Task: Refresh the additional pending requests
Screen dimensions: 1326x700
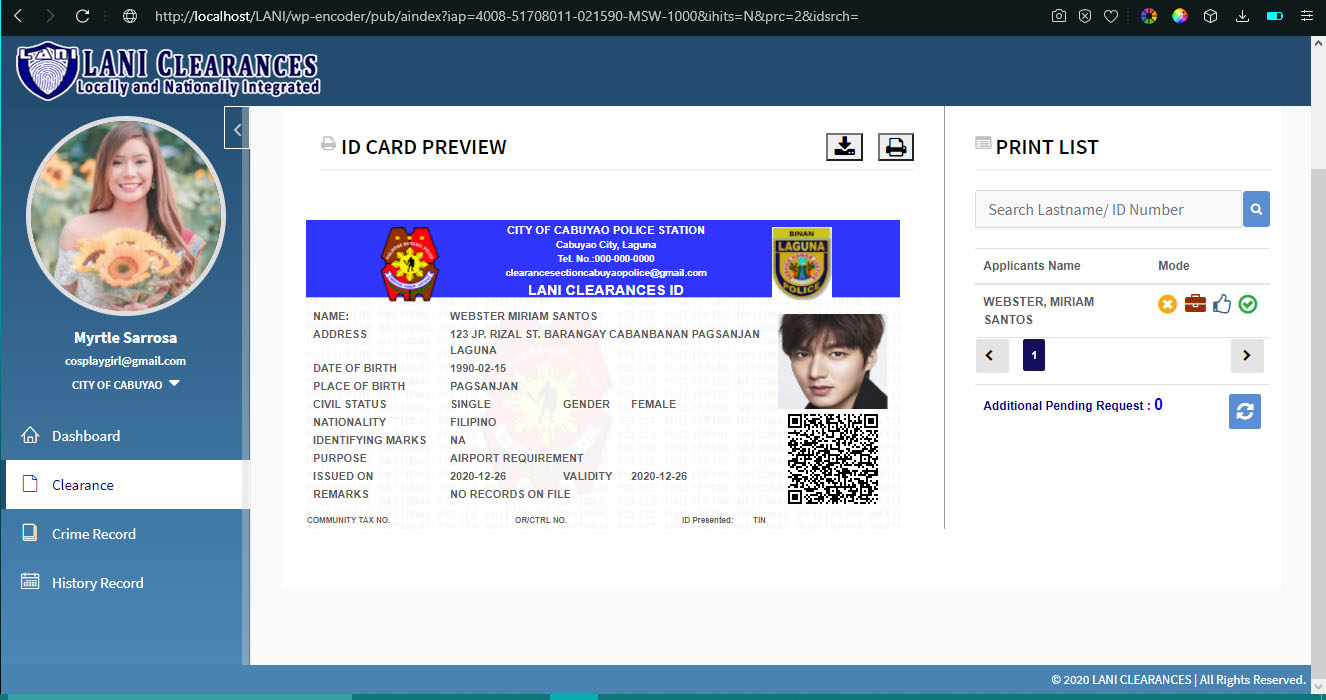Action: coord(1244,412)
